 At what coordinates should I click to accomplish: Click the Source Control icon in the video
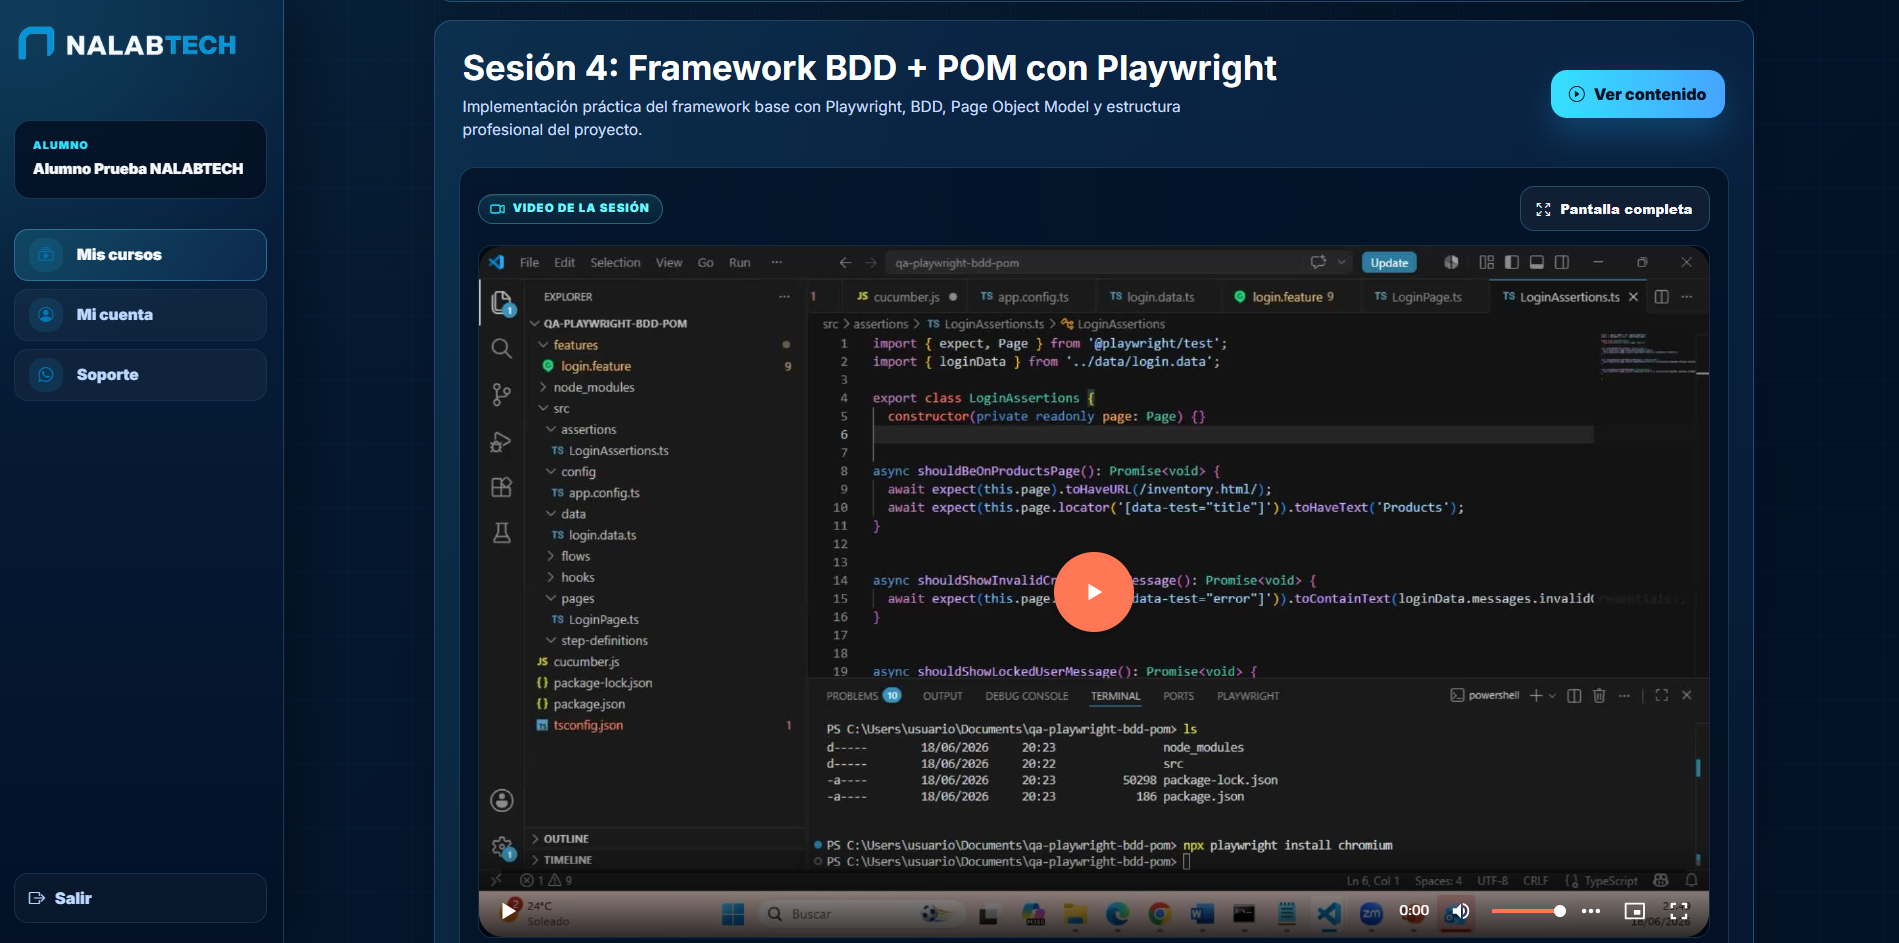[x=502, y=395]
